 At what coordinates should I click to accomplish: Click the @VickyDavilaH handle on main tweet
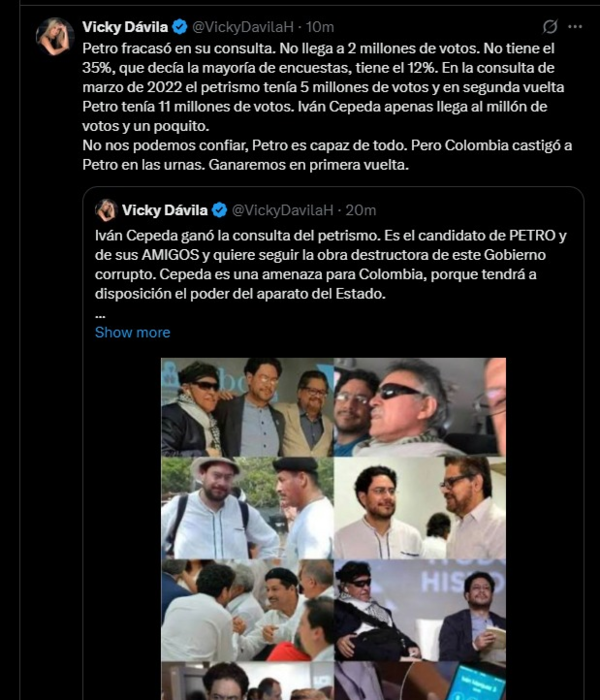pyautogui.click(x=243, y=27)
